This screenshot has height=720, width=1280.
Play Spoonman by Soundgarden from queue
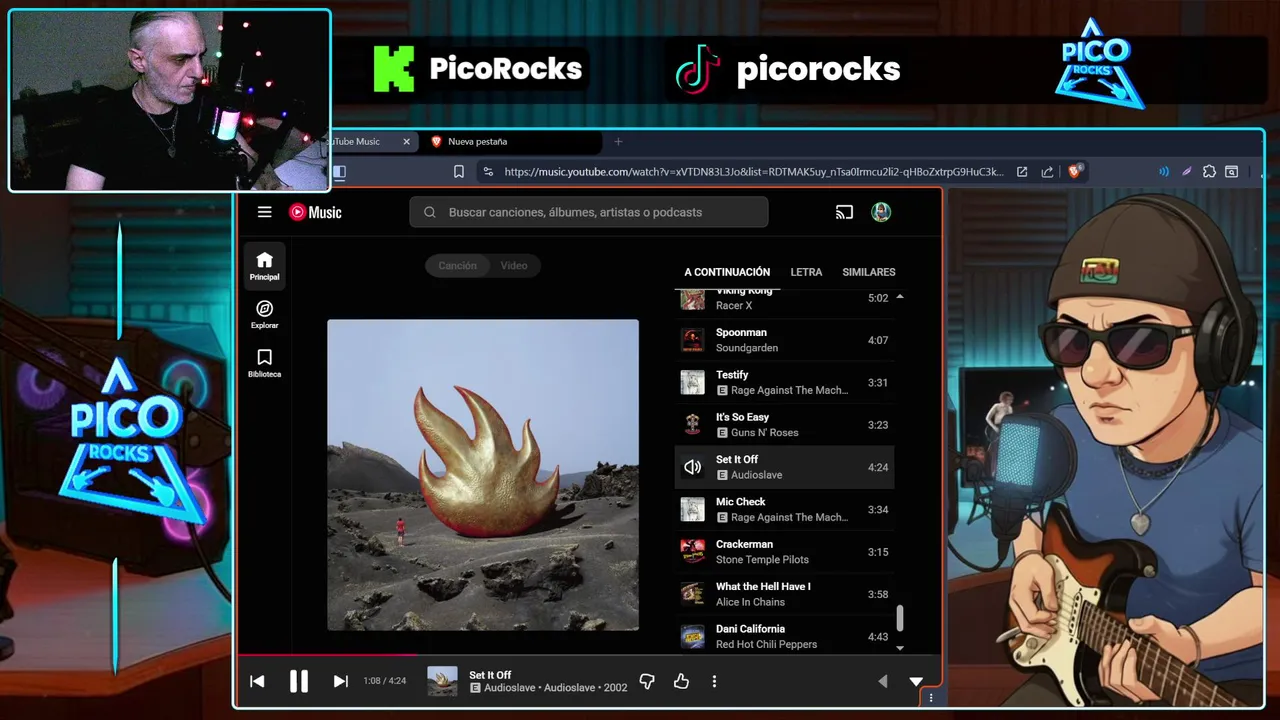784,340
